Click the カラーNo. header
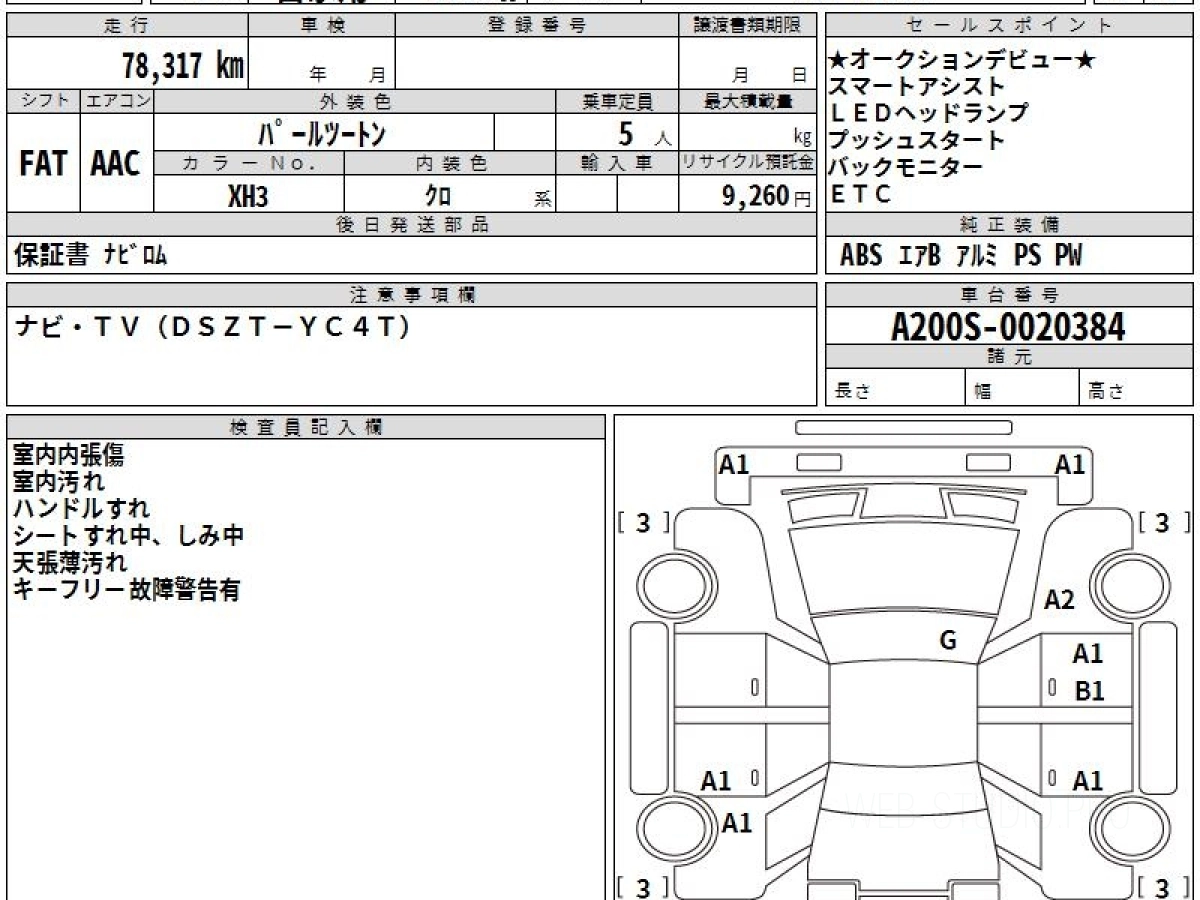 point(249,162)
